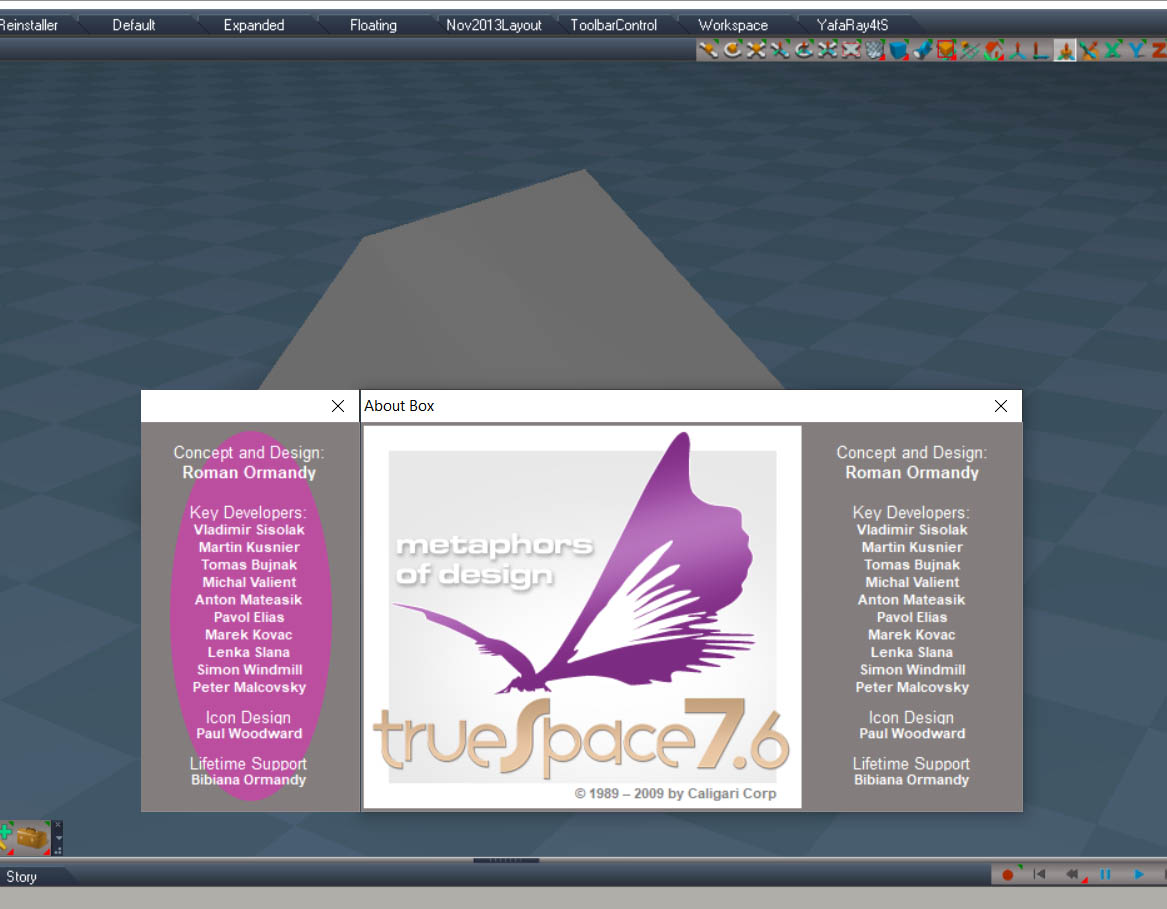Select the Floating layout tab

(373, 25)
